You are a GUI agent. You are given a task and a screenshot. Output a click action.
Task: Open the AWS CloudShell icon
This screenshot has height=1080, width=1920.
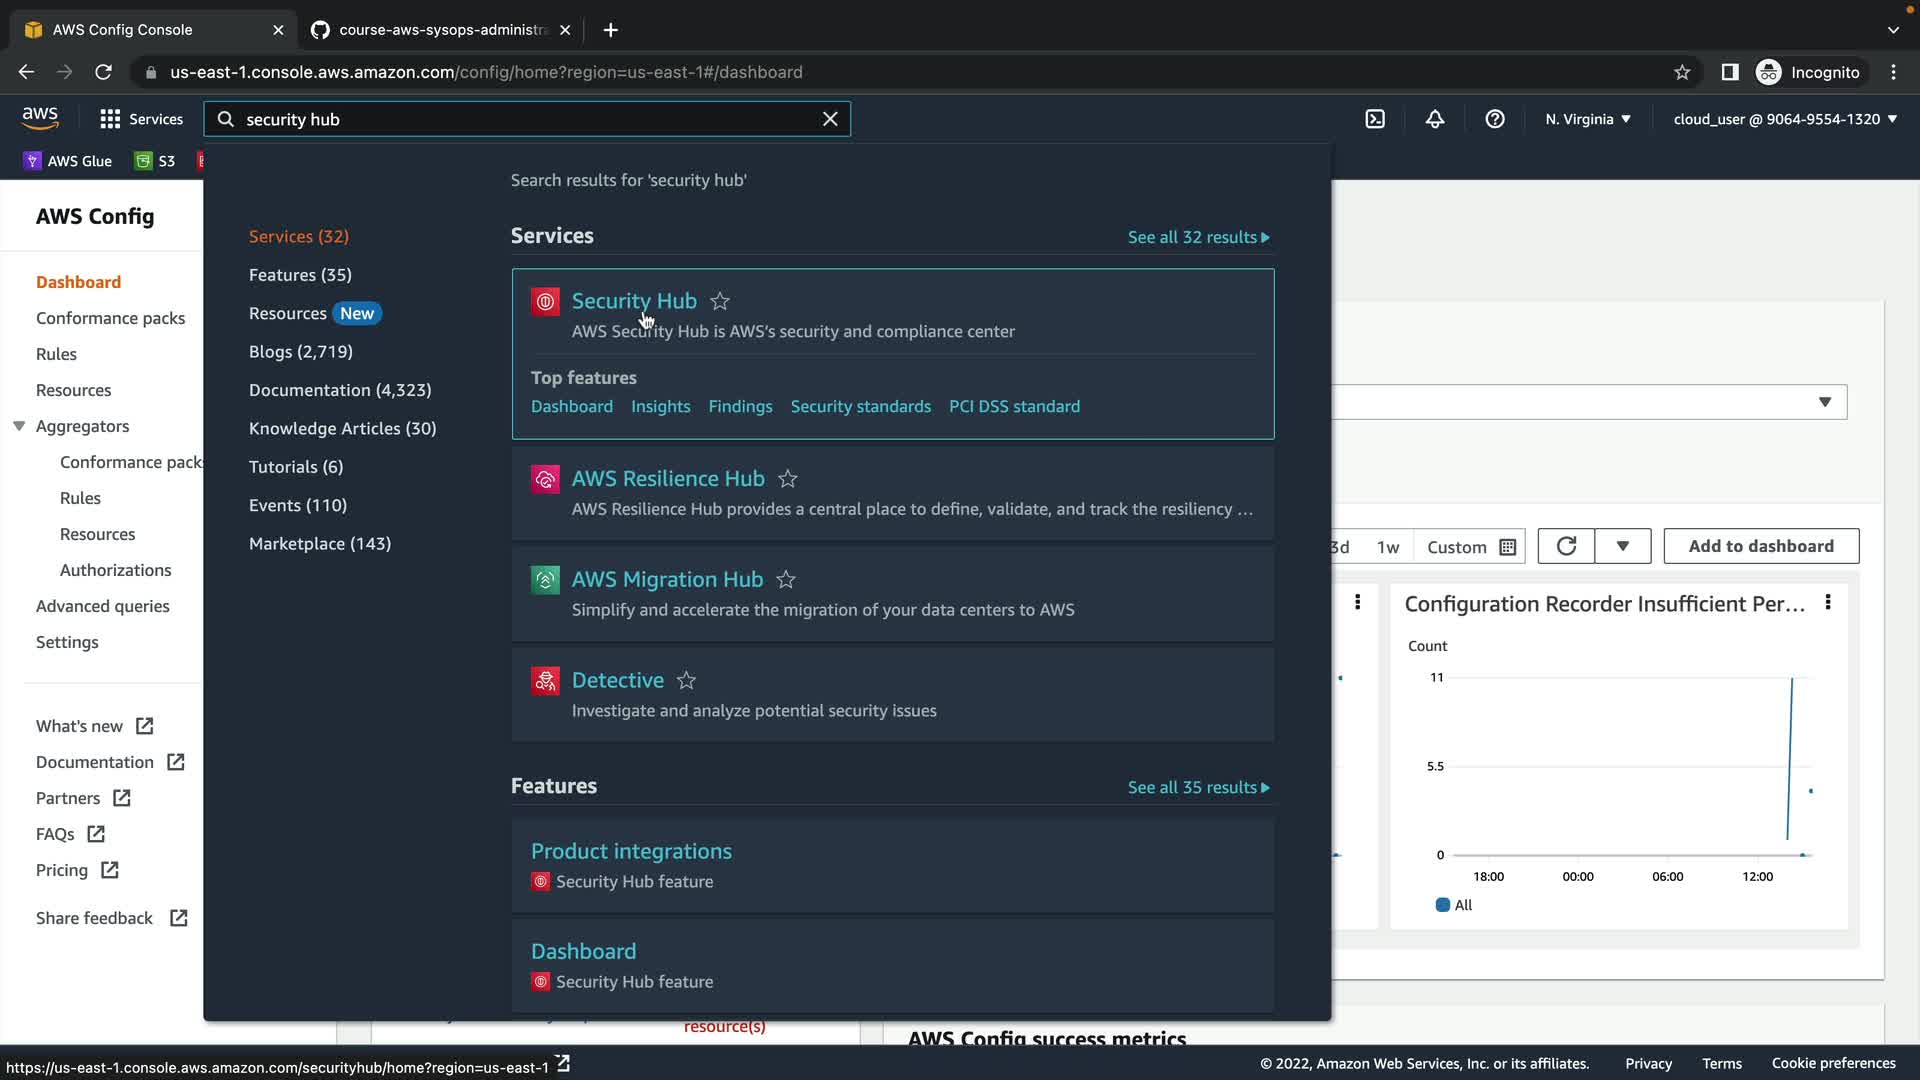click(x=1375, y=119)
